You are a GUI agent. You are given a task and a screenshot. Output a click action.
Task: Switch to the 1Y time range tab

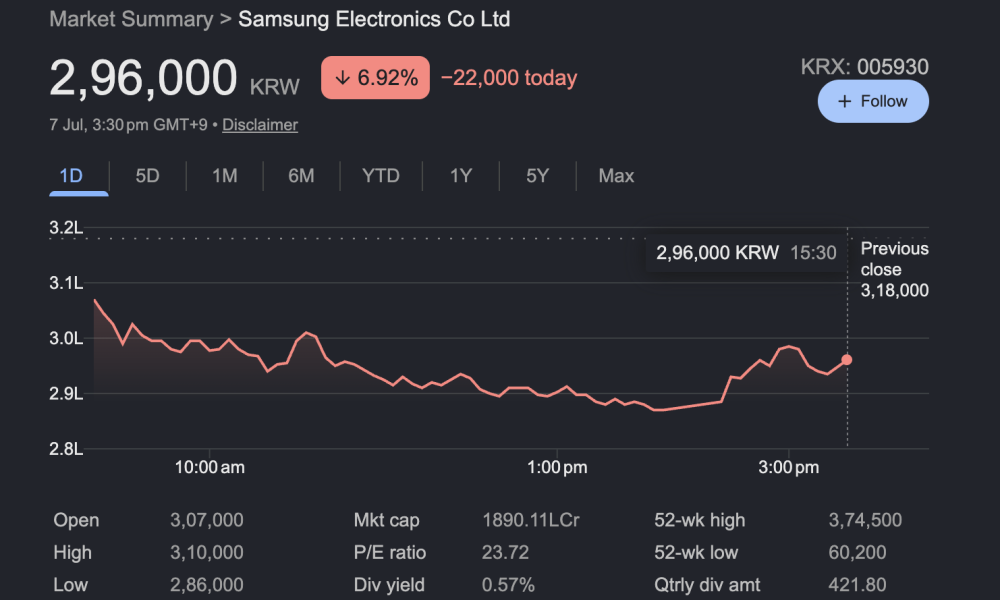coord(460,176)
